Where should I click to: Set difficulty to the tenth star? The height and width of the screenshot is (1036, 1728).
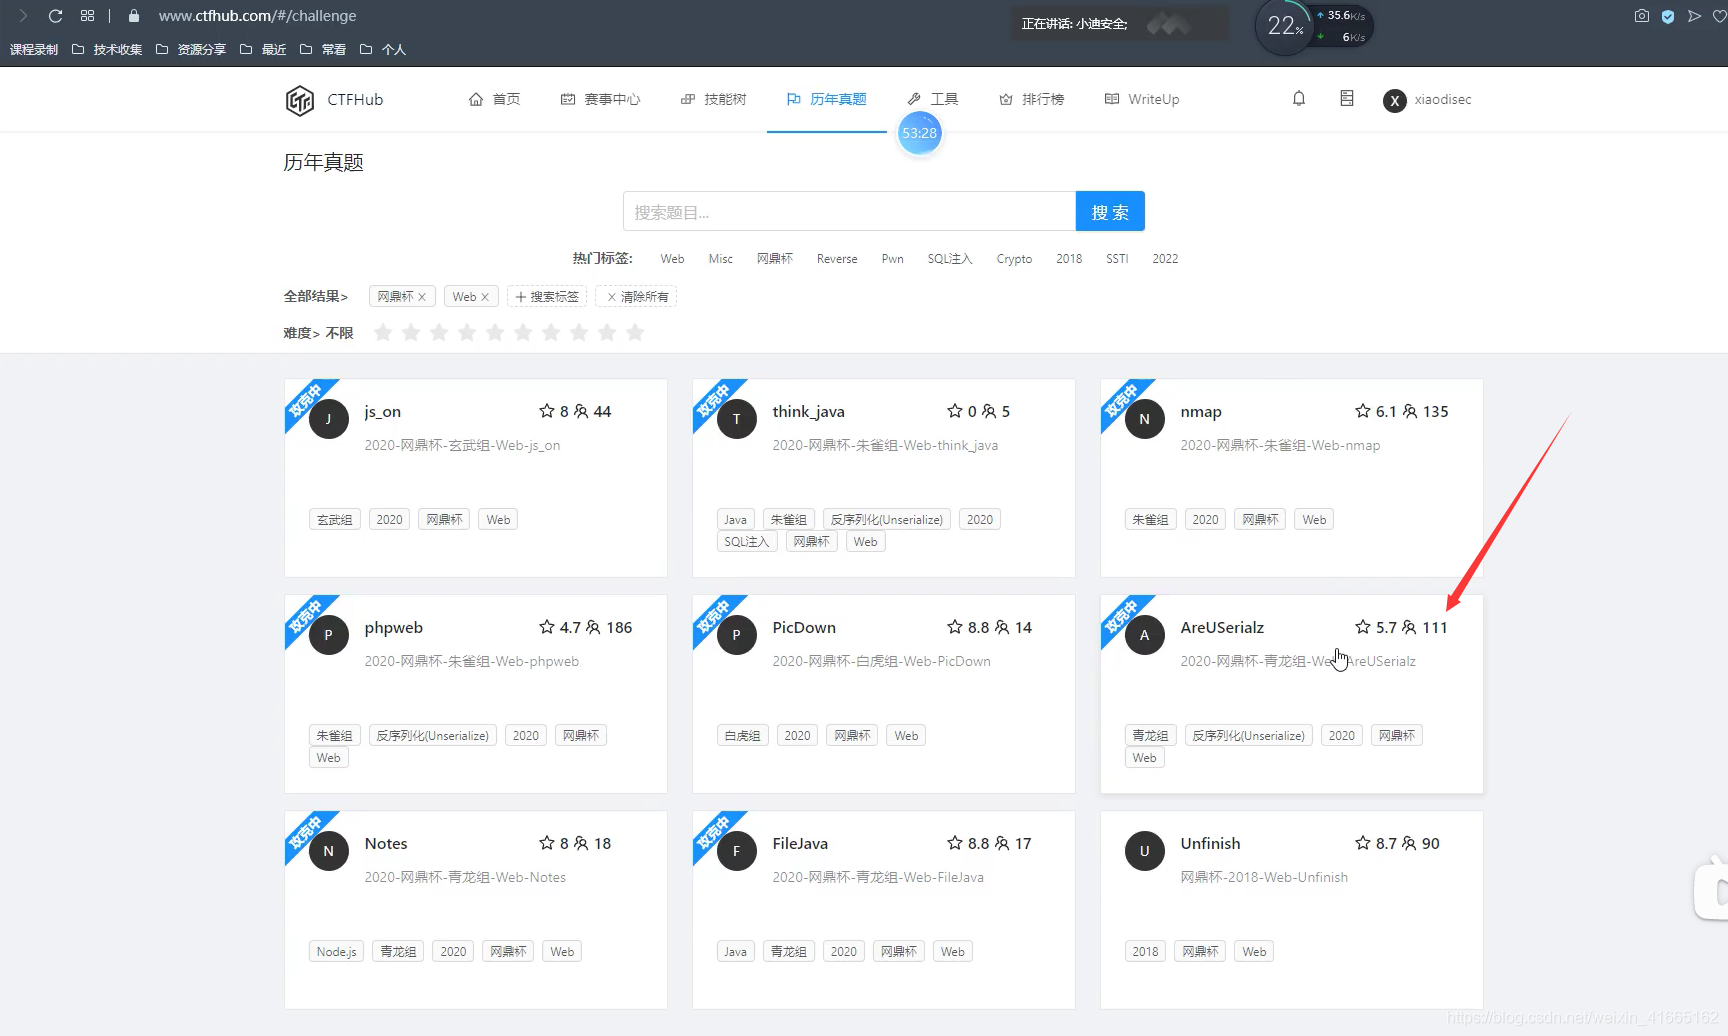635,333
